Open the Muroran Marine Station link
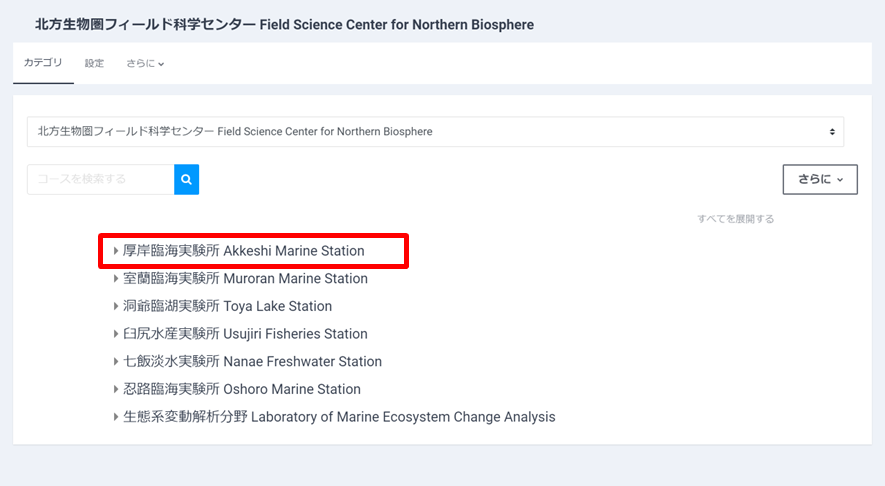Screen dimensions: 885x486 pos(245,279)
